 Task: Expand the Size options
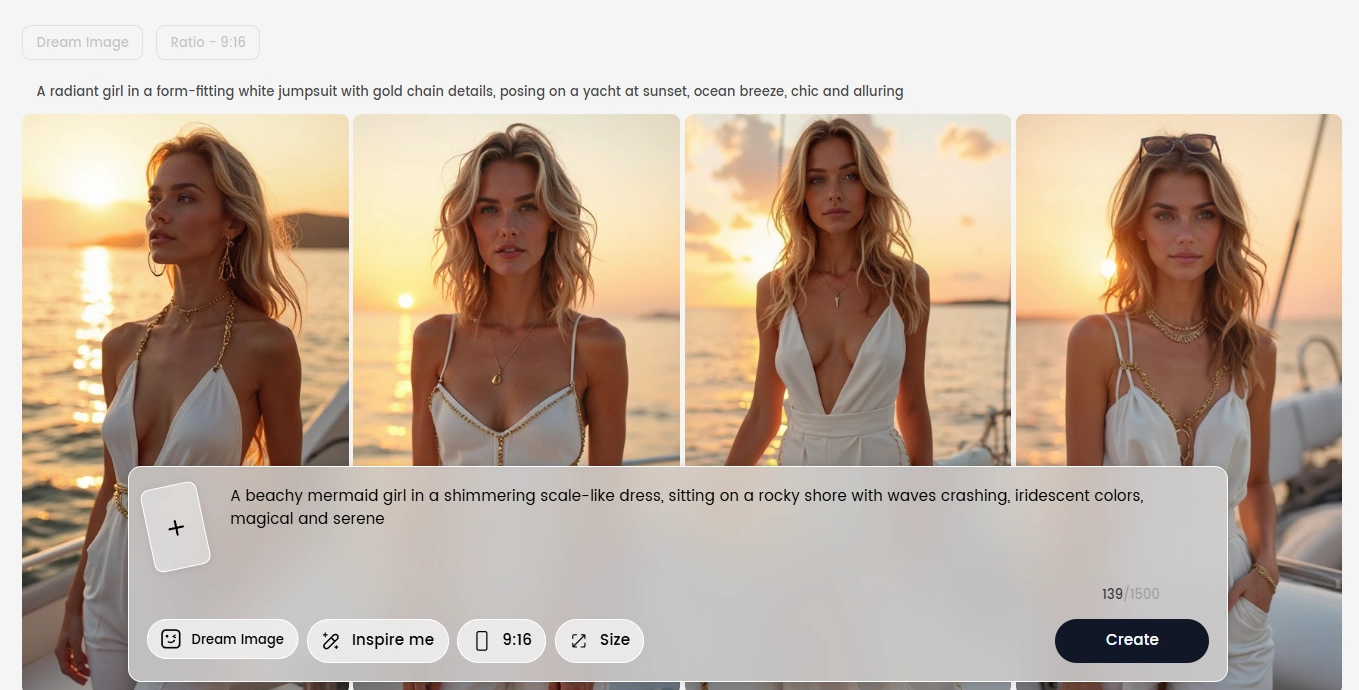[599, 640]
